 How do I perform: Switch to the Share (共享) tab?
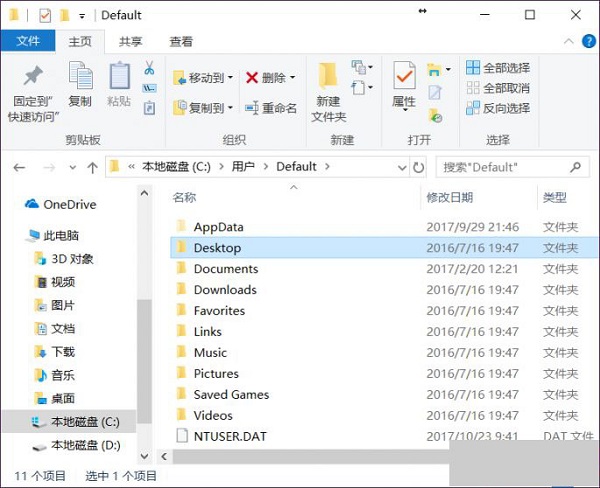click(x=130, y=41)
